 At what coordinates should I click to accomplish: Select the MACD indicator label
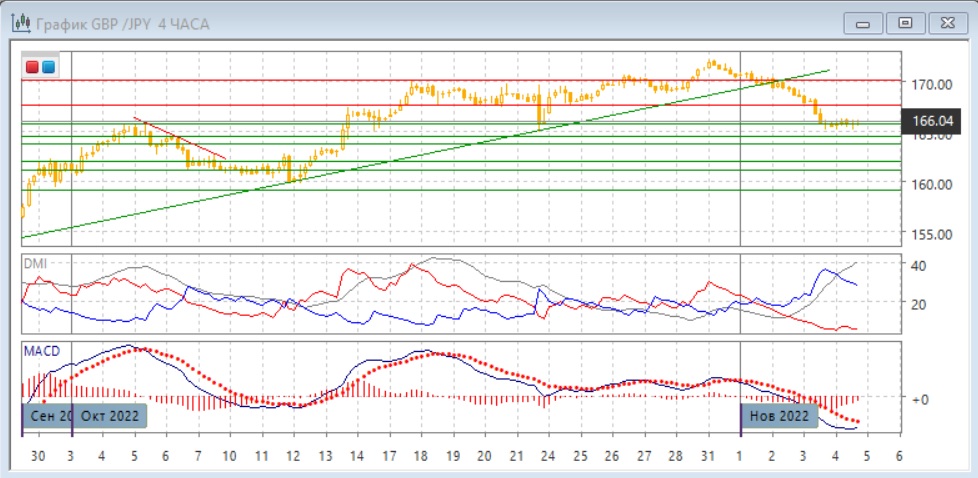[x=41, y=351]
